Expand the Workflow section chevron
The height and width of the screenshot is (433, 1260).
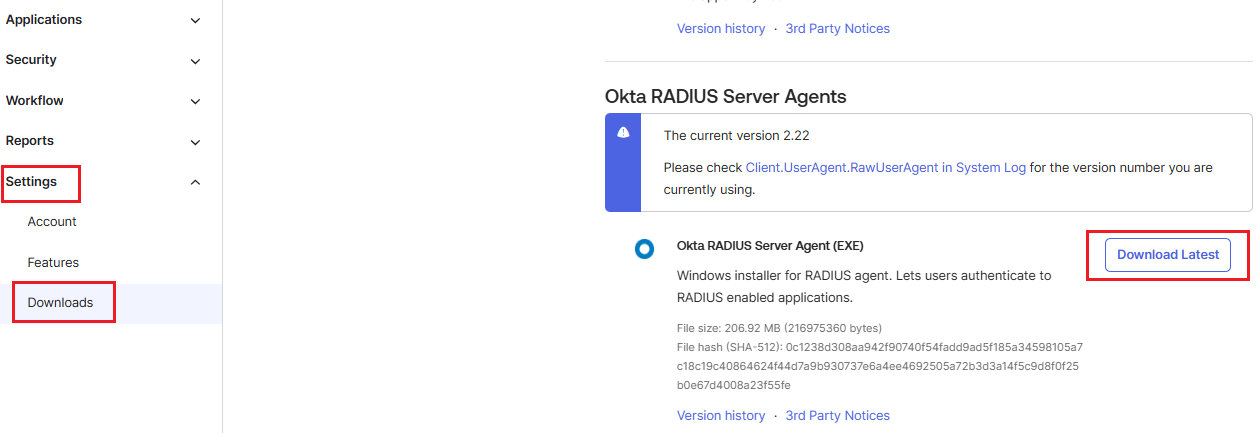tap(195, 102)
